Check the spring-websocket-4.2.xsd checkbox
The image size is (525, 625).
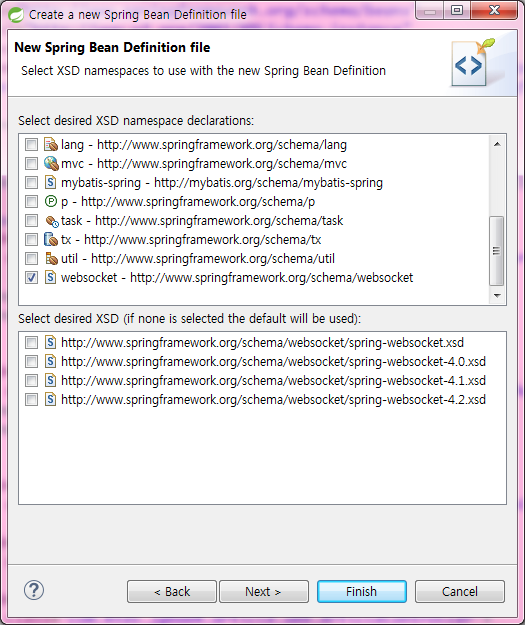(31, 399)
